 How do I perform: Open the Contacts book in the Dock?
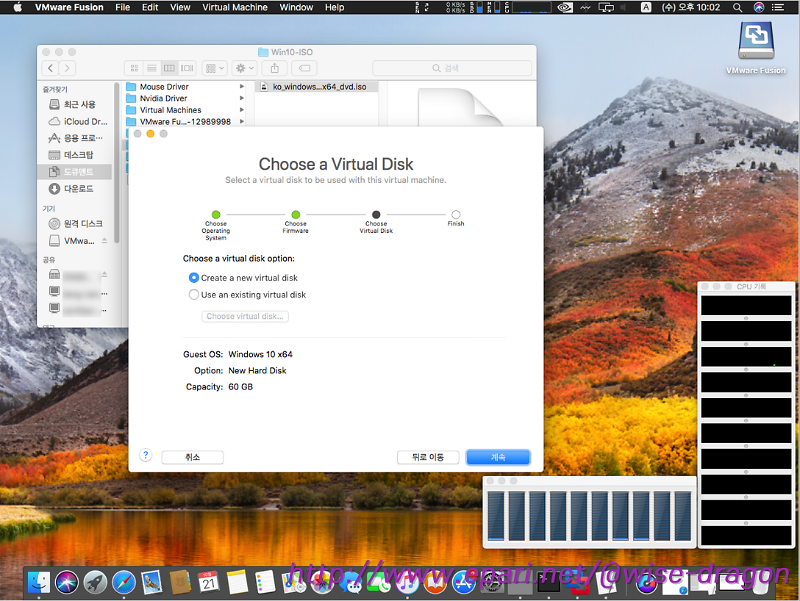click(180, 582)
